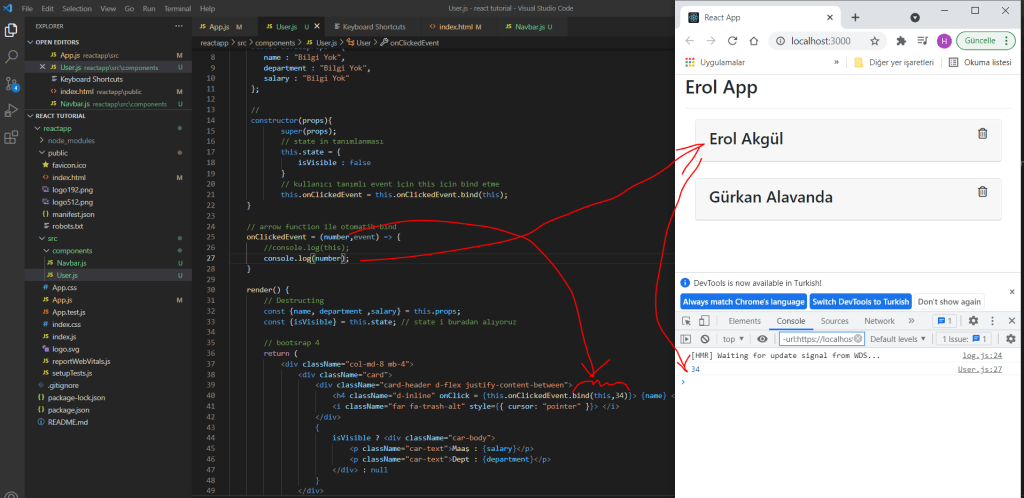The height and width of the screenshot is (498, 1024).
Task: Click the console filter input field
Action: click(815, 339)
